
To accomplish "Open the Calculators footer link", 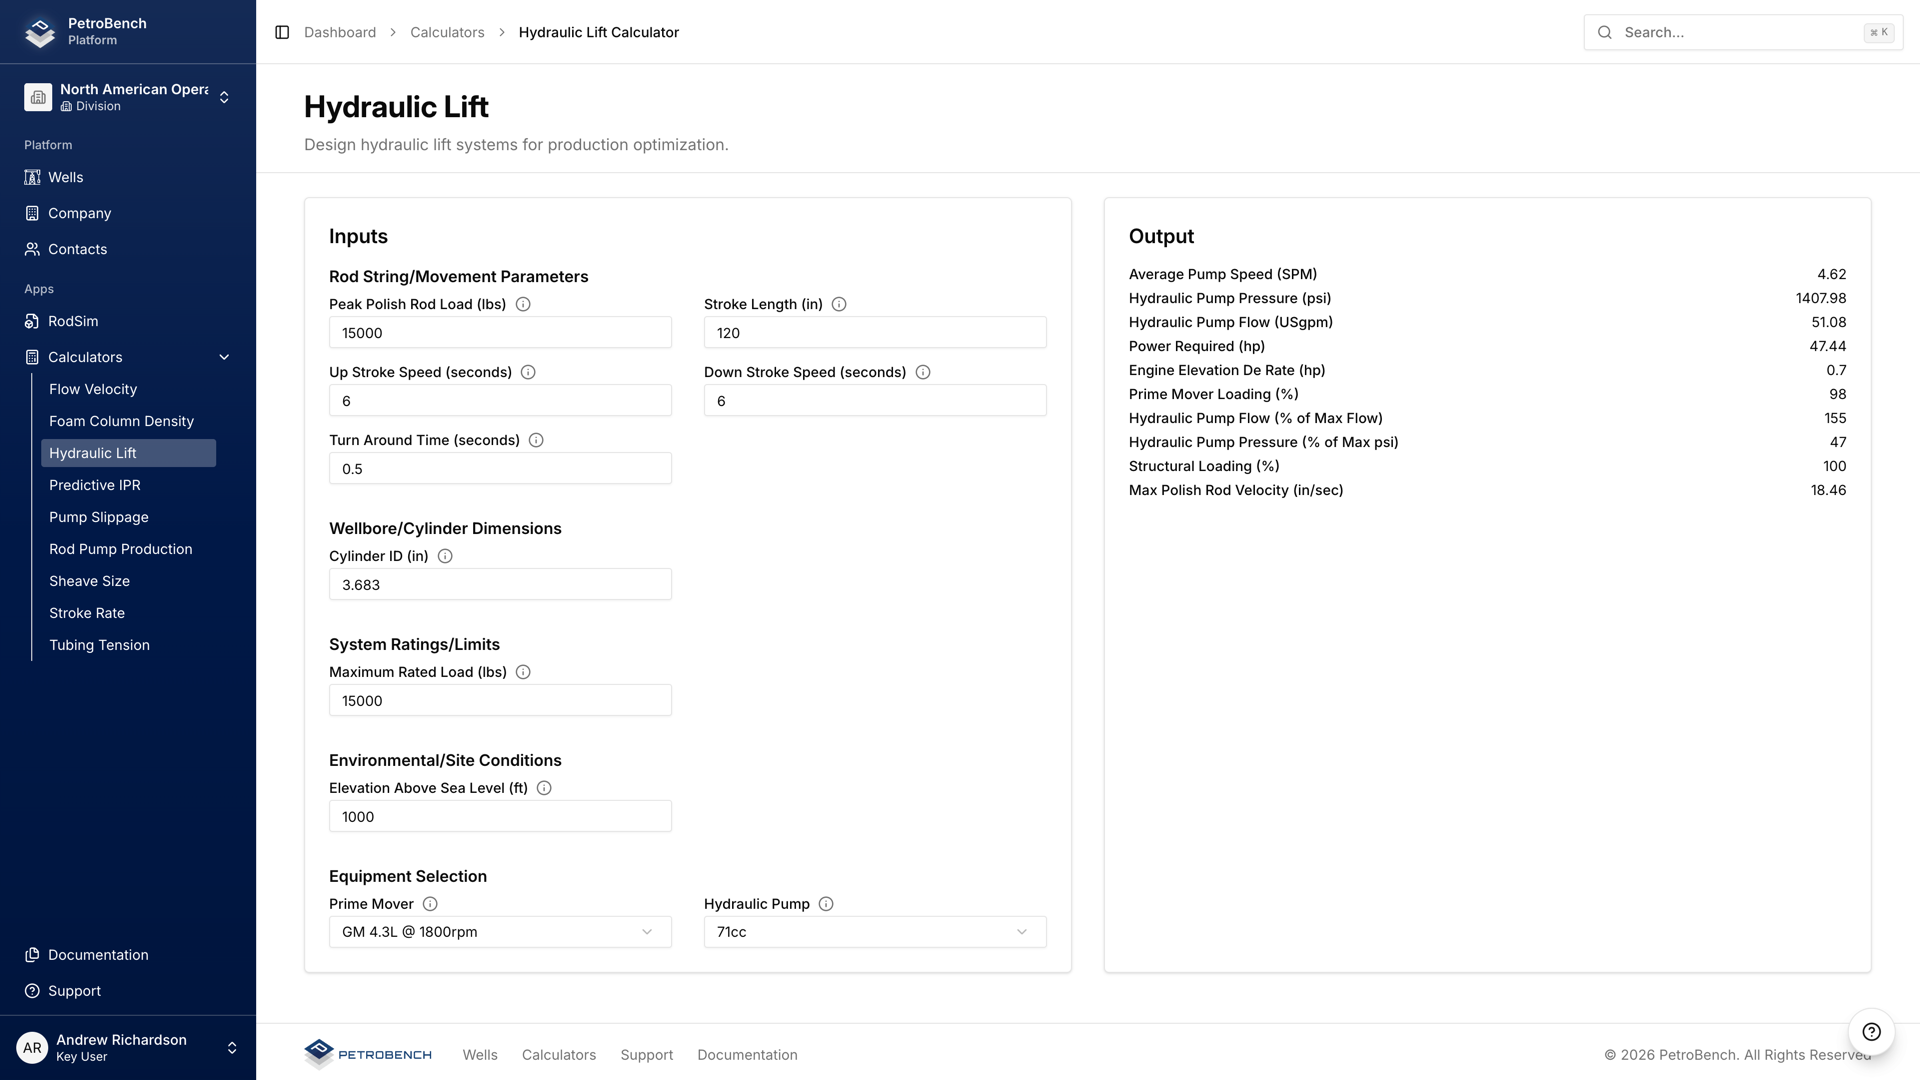I will [558, 1054].
